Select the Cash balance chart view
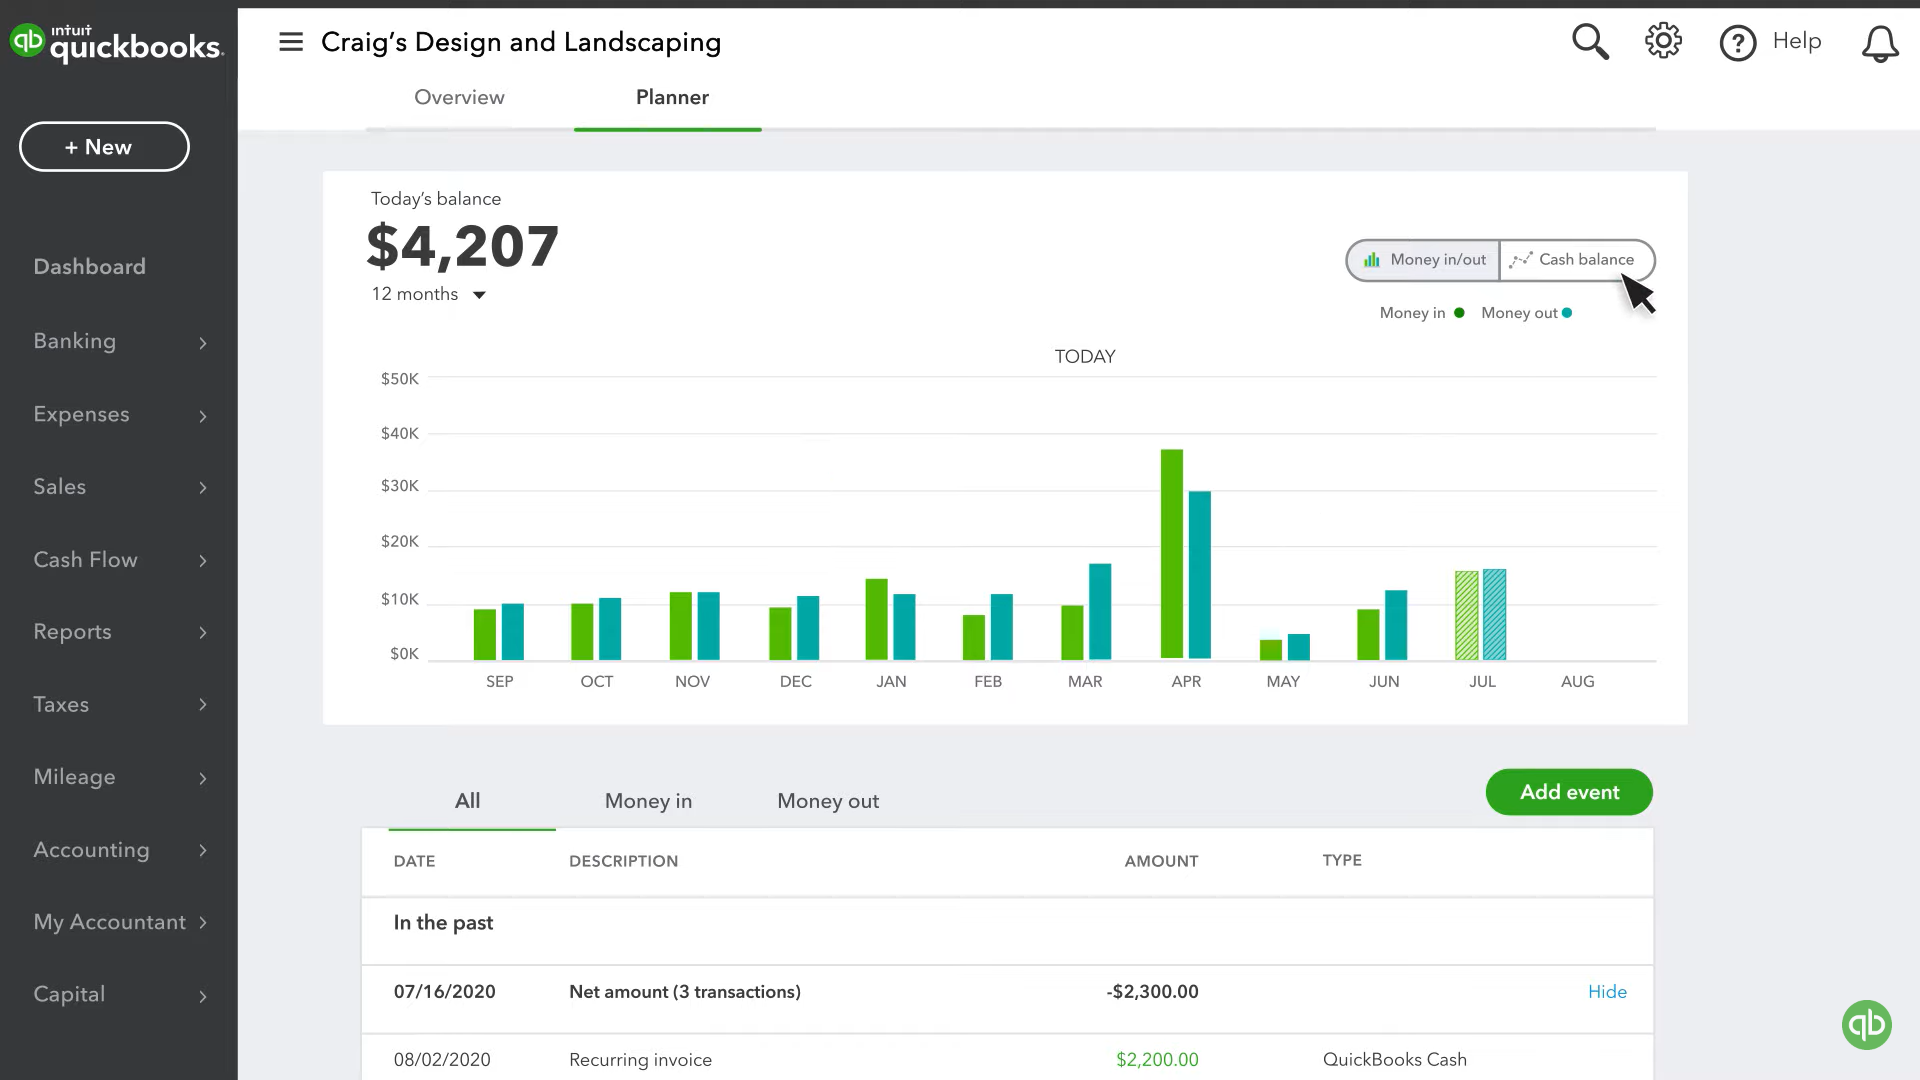 click(1576, 258)
